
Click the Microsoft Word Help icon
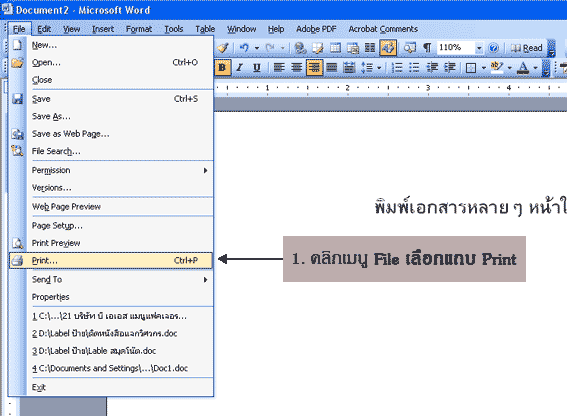point(493,47)
